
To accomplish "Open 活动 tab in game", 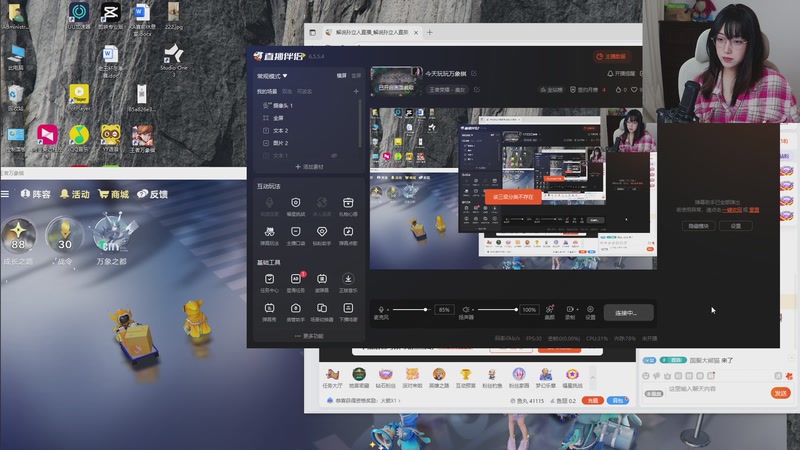I will [x=75, y=194].
